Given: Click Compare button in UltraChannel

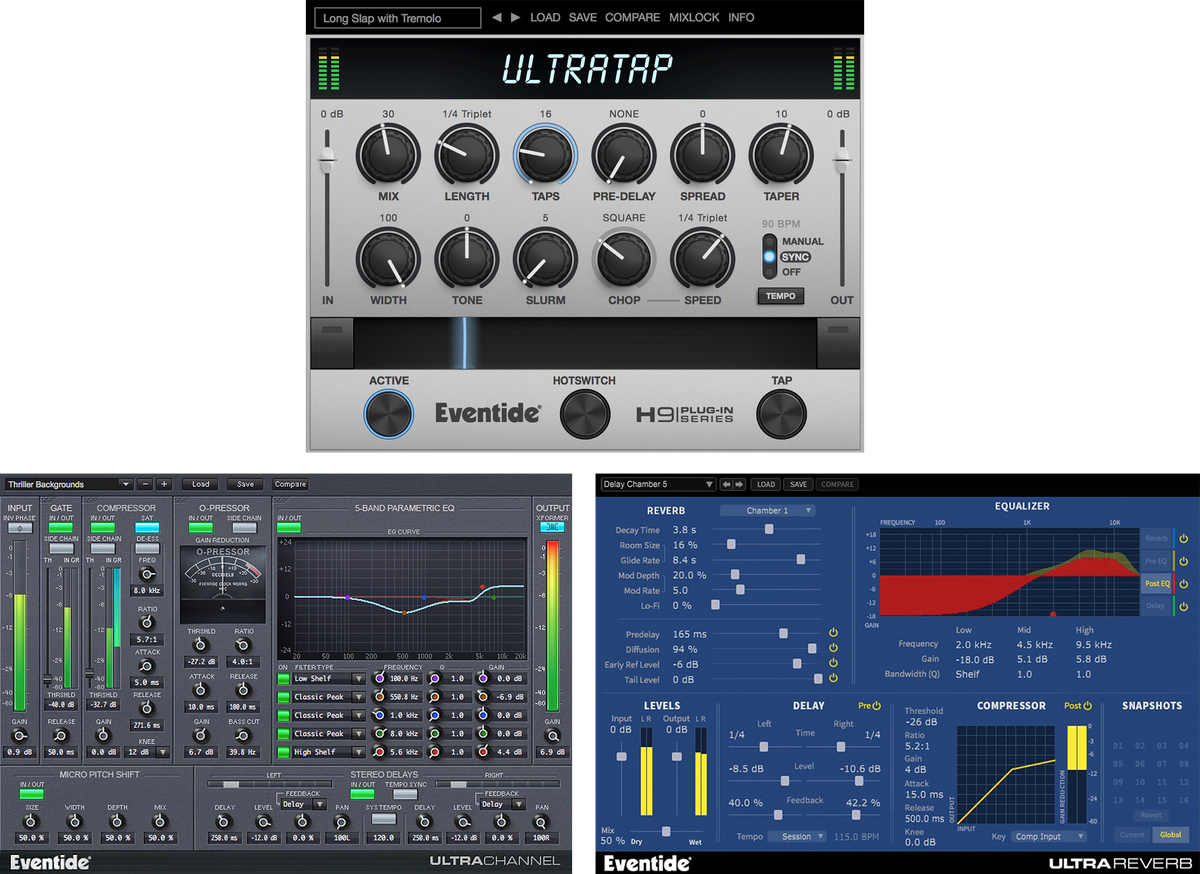Looking at the screenshot, I should click(290, 484).
